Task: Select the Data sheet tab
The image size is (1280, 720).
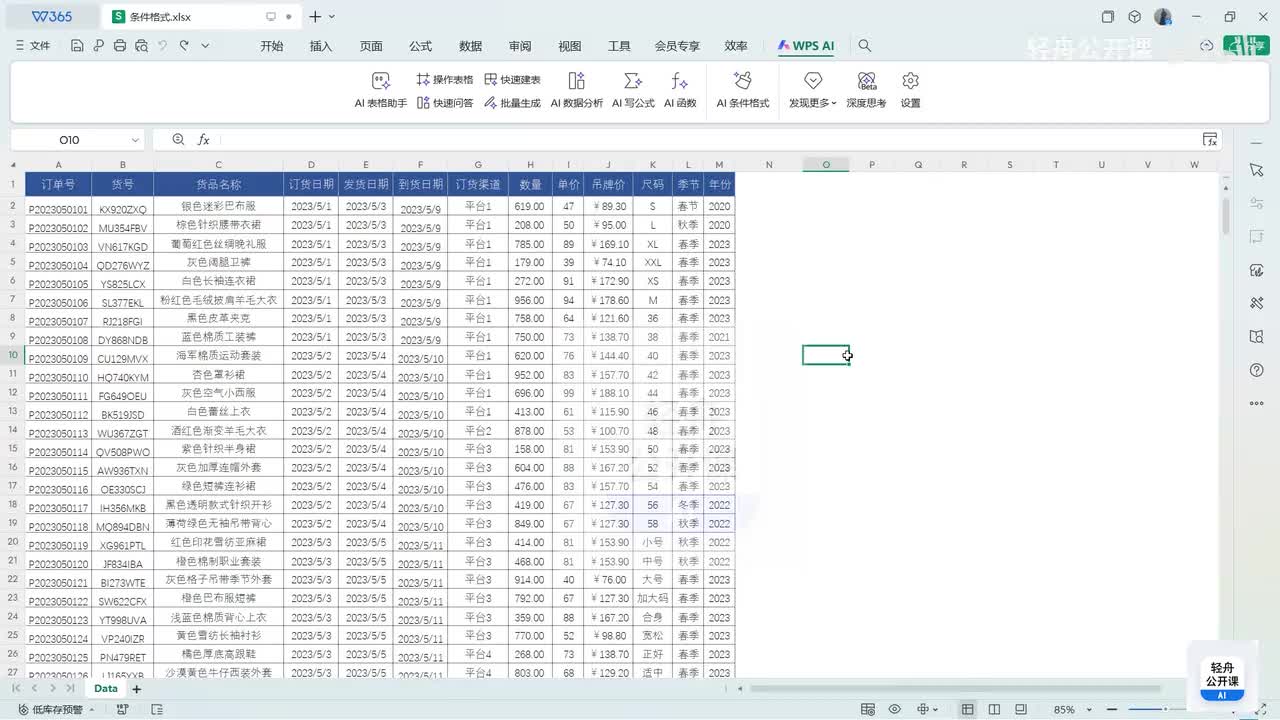Action: [105, 689]
